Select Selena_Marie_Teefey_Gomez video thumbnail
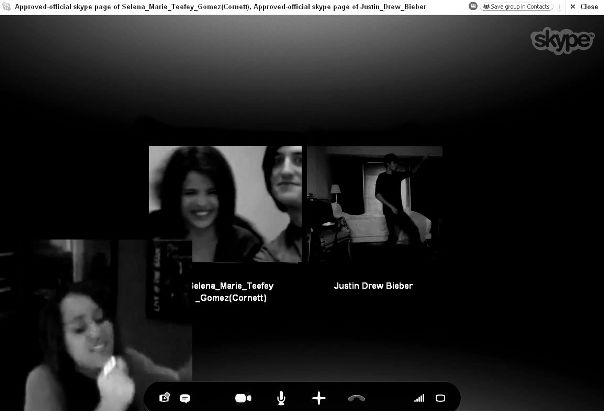Image resolution: width=604 pixels, height=411 pixels. pos(225,204)
